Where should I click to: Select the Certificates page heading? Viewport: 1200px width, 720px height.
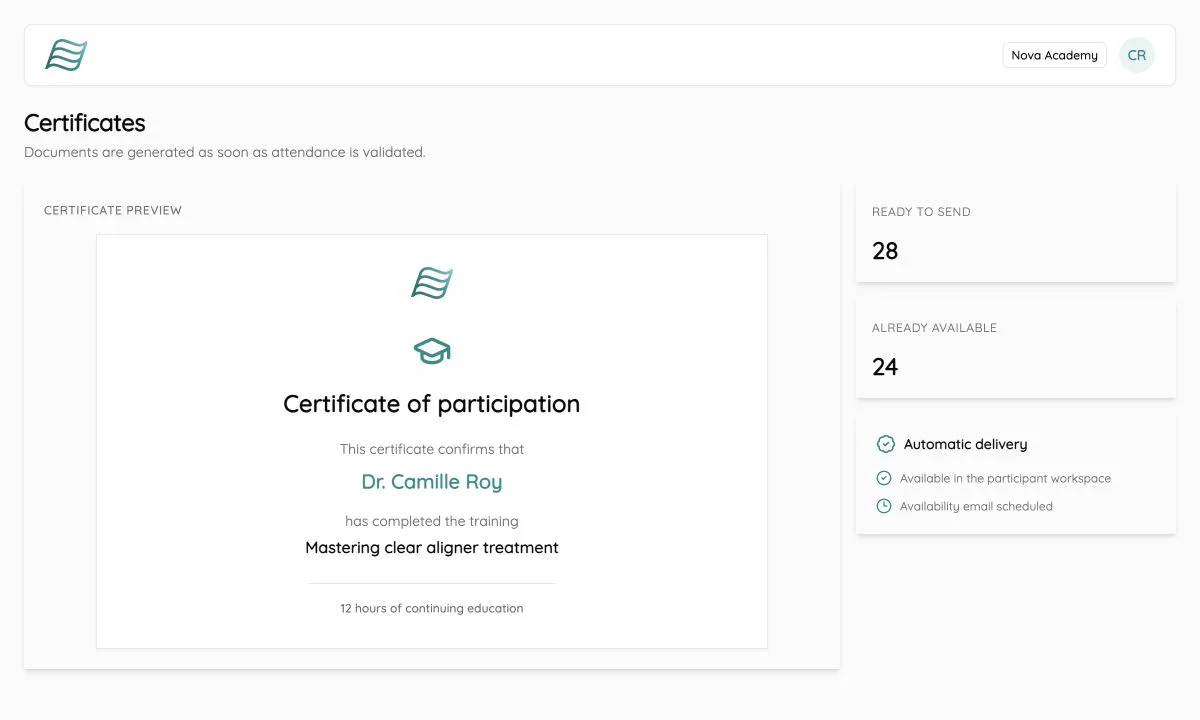pyautogui.click(x=85, y=123)
